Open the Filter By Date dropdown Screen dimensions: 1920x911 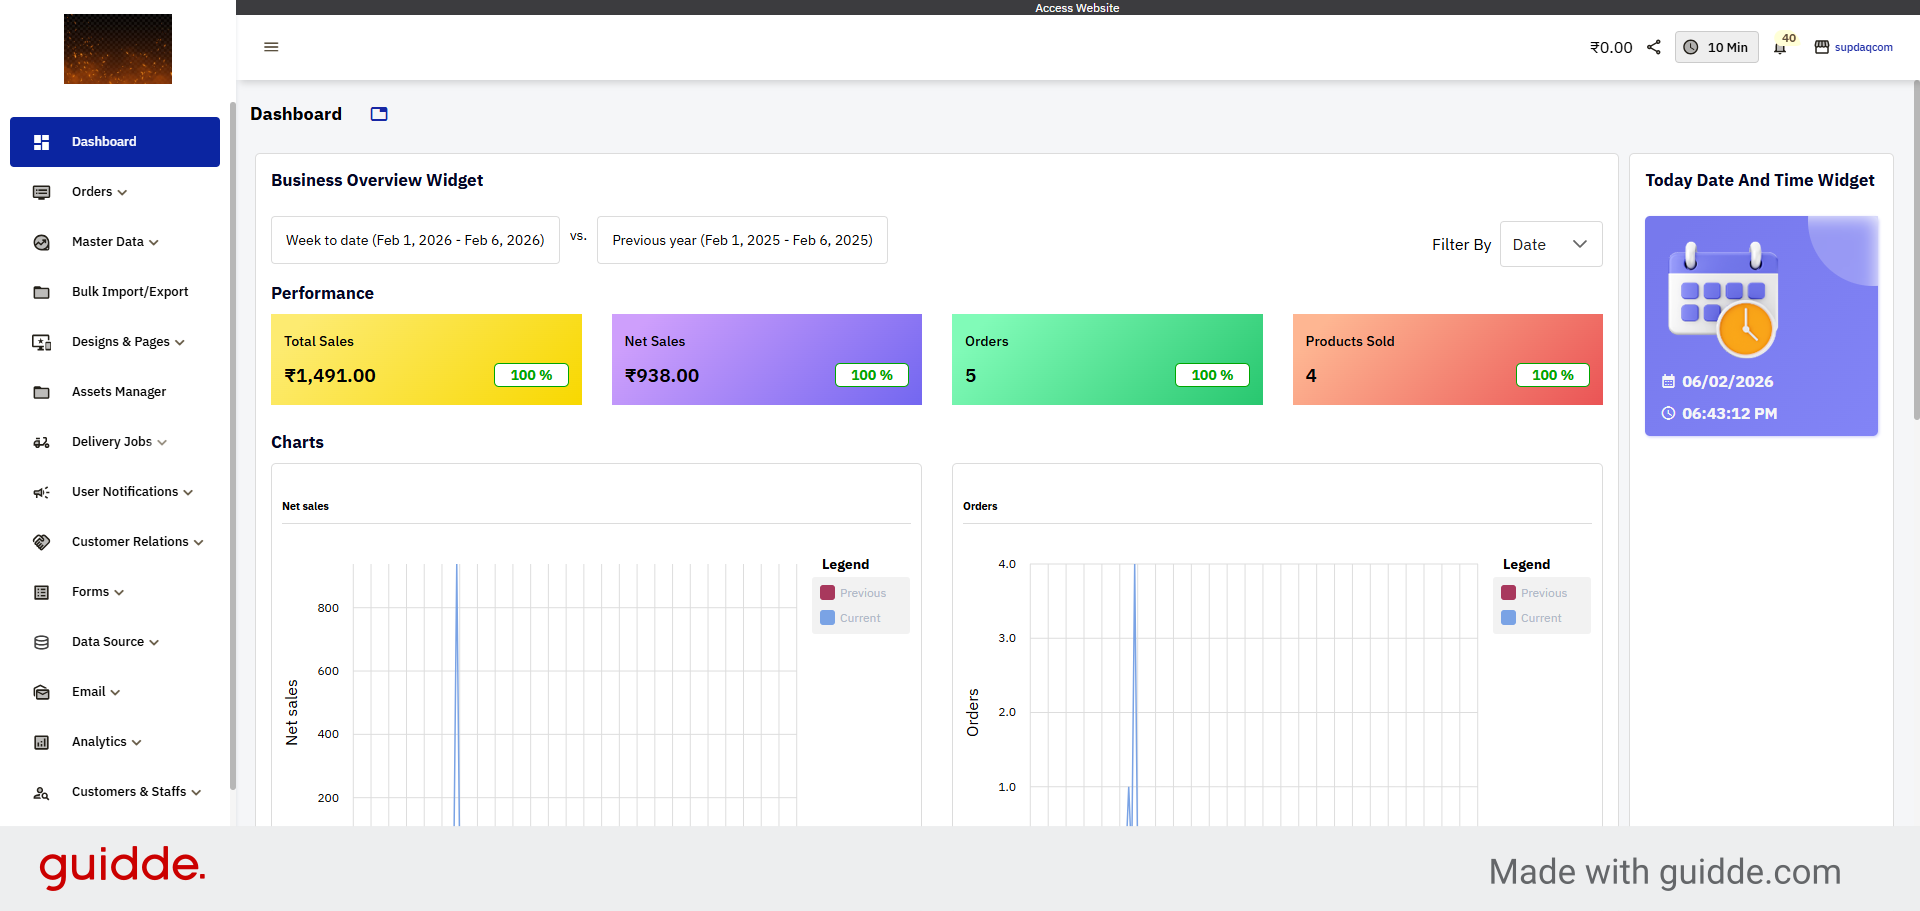point(1550,244)
